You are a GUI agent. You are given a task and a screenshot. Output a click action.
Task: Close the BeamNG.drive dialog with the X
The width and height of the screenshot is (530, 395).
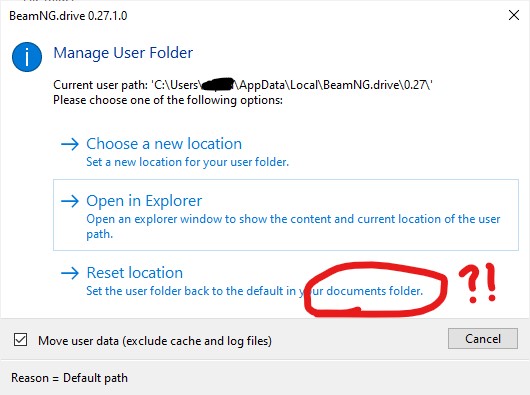(x=514, y=15)
